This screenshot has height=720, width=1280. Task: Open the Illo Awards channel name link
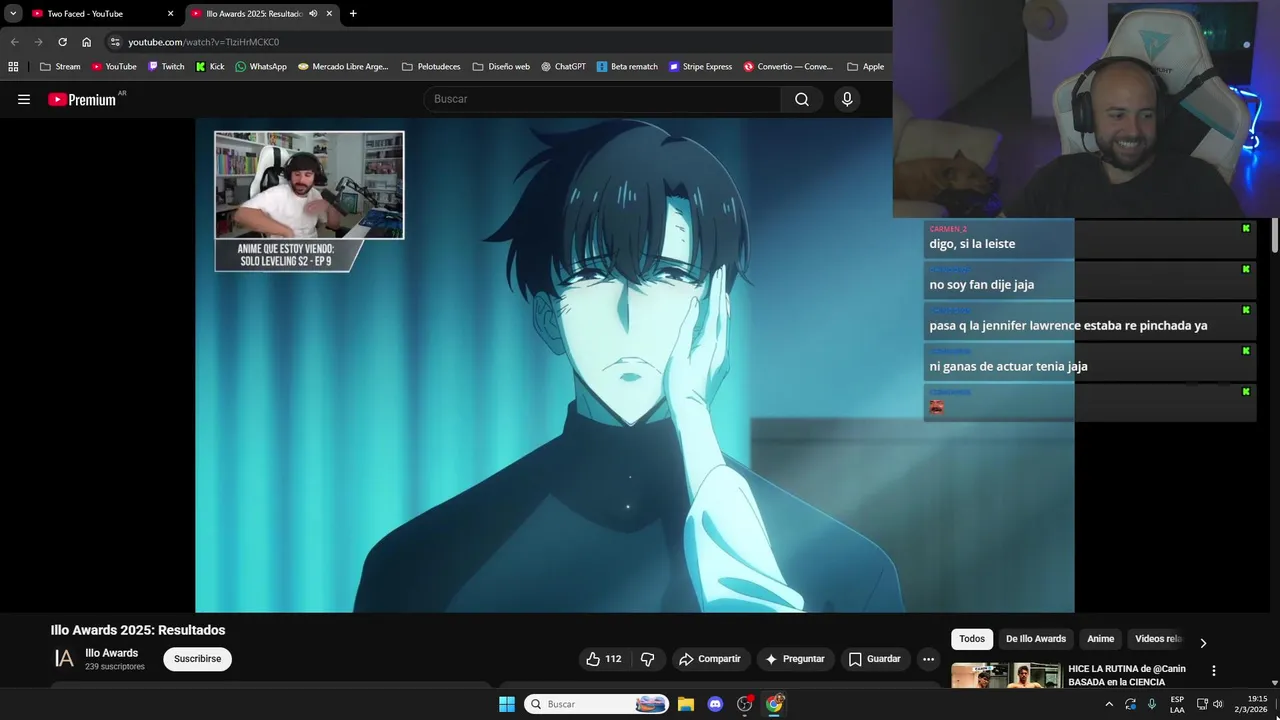click(111, 653)
